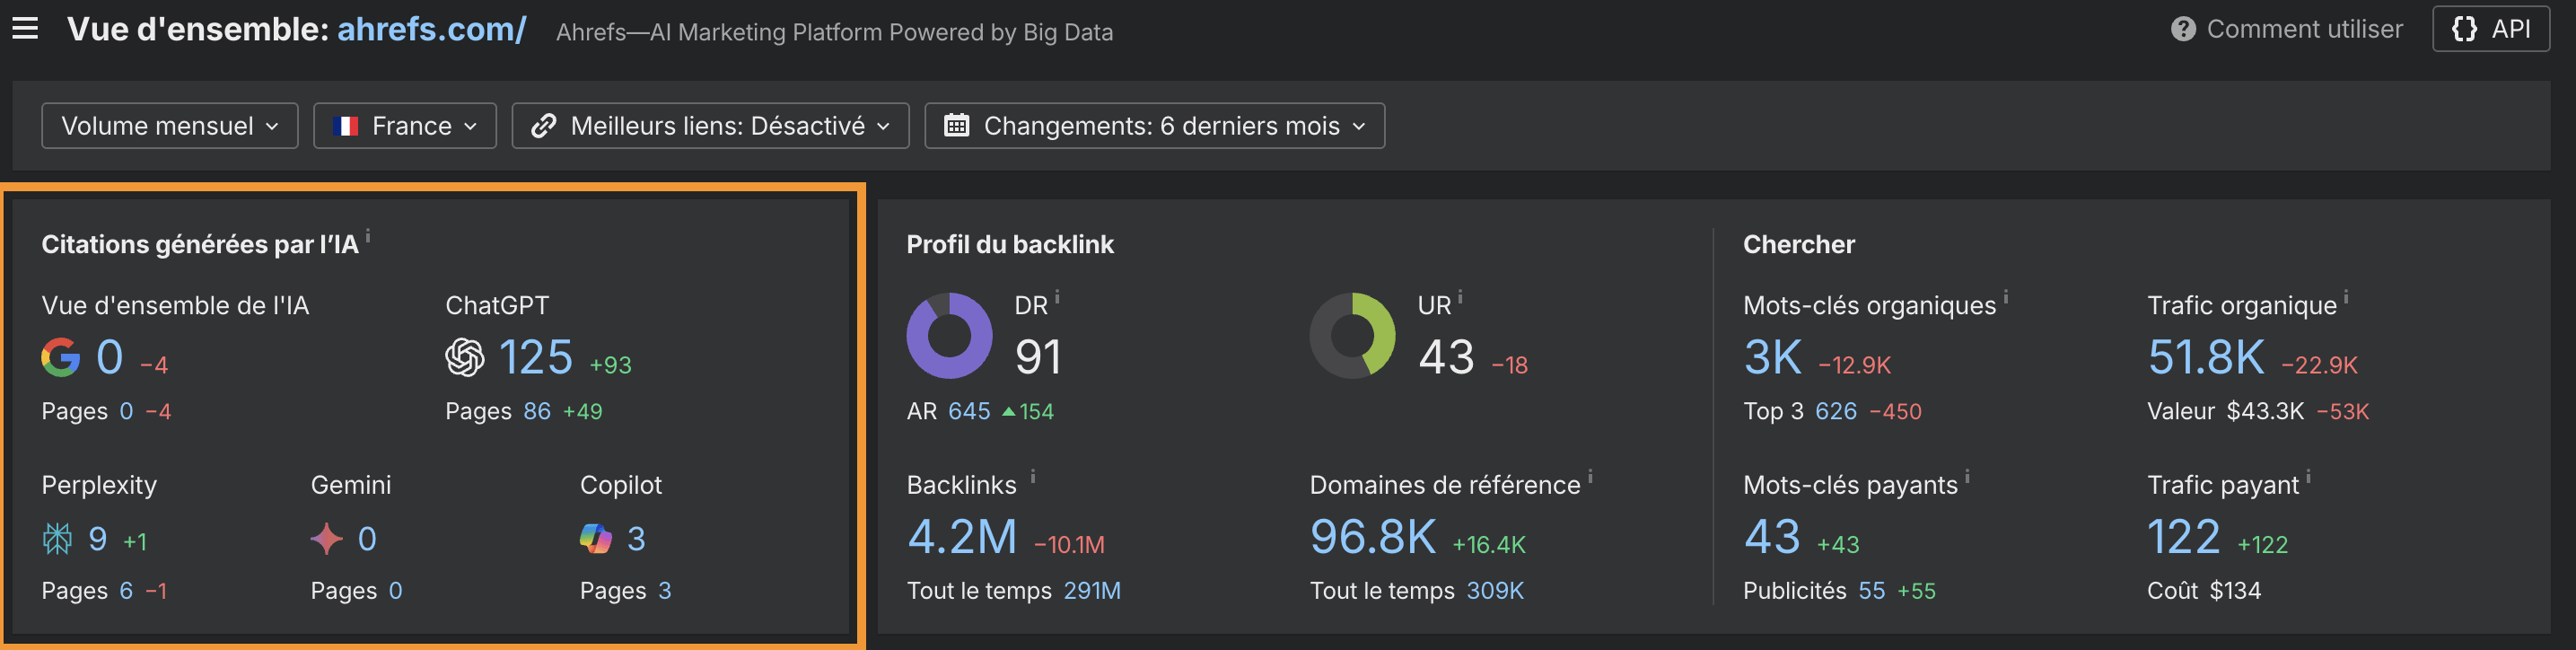The image size is (2576, 650).
Task: Click Copilot Pages value 3
Action: coord(665,591)
